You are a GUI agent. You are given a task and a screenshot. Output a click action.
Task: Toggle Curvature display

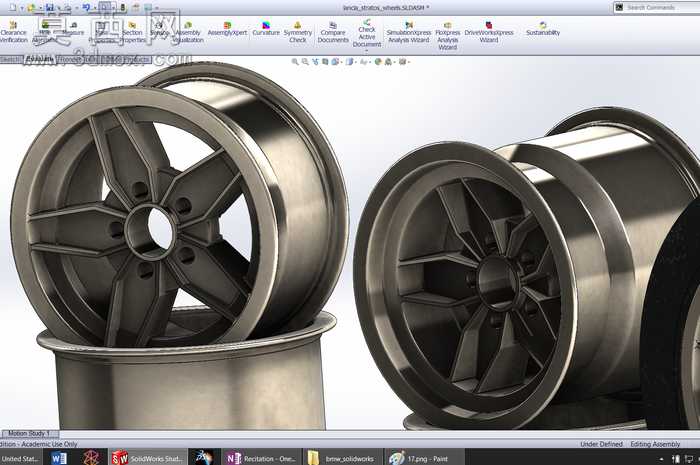click(266, 29)
